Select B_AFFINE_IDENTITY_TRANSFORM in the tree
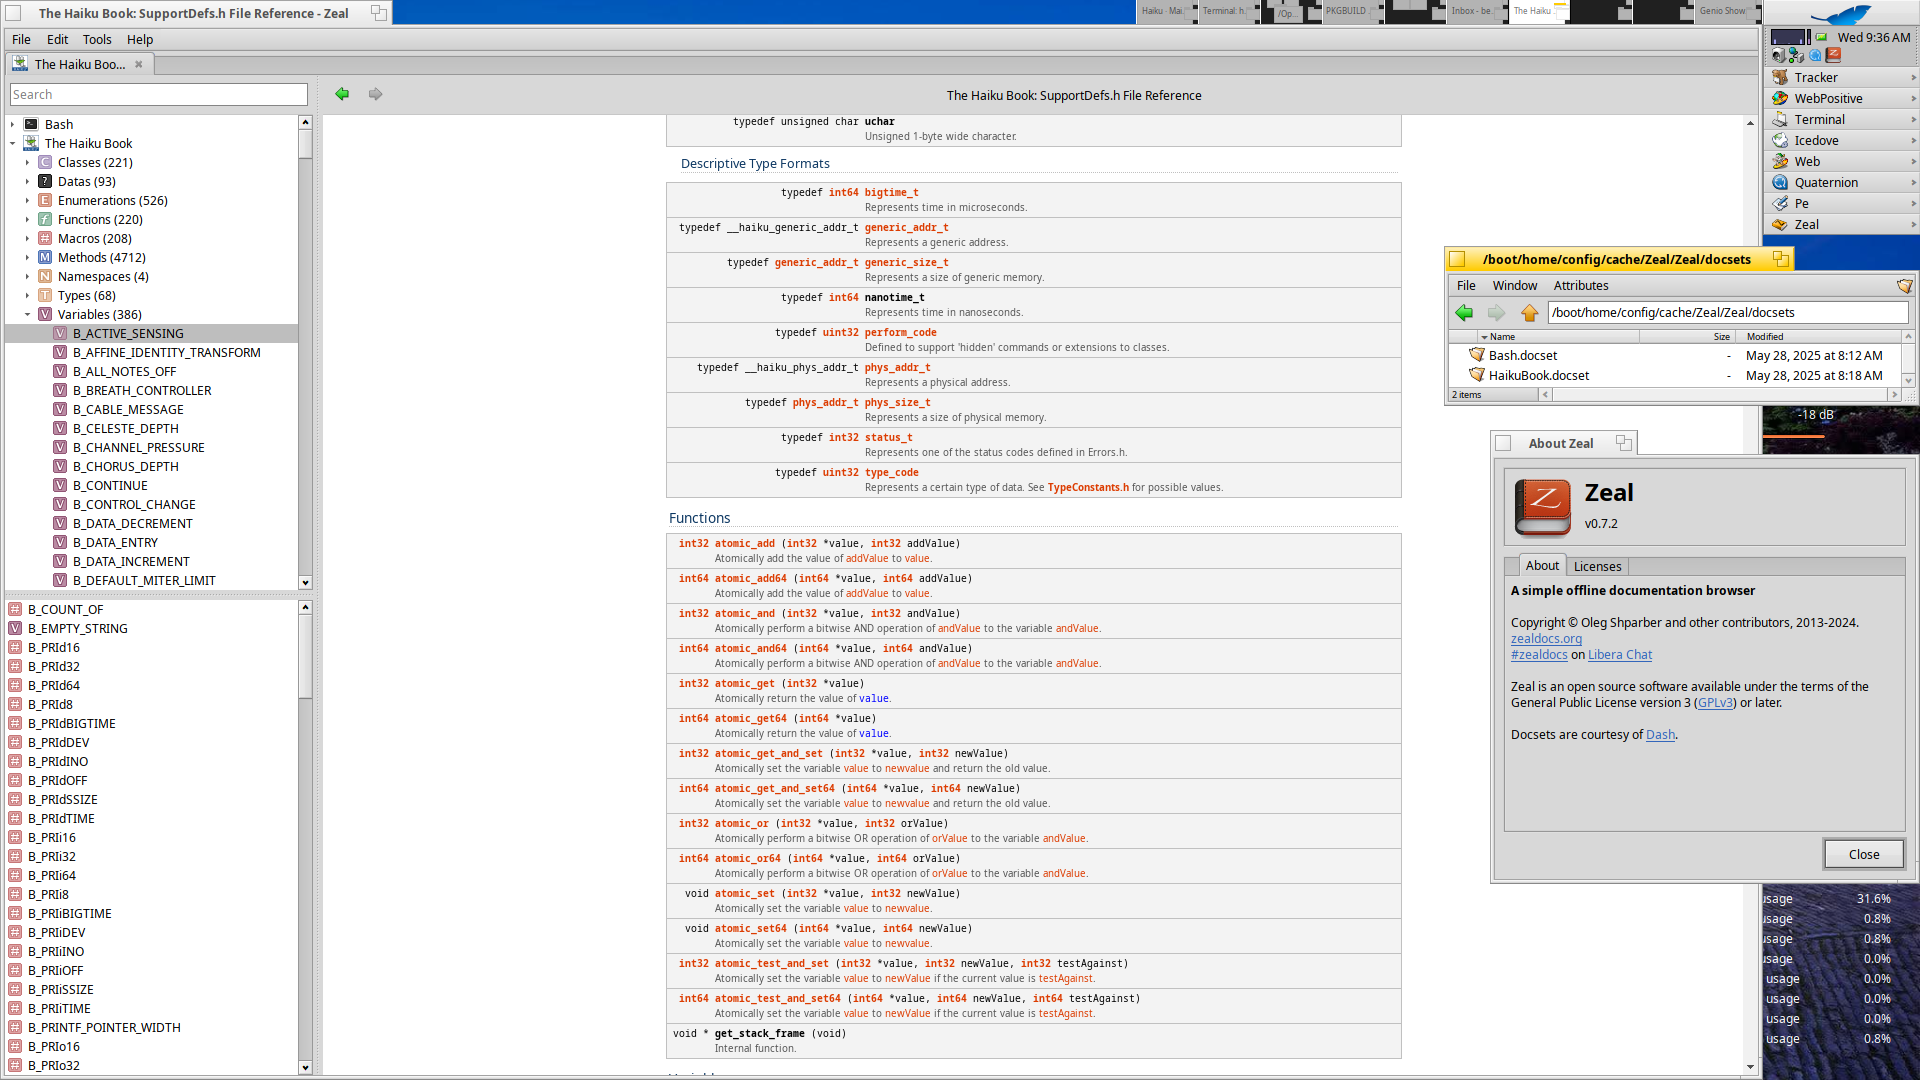This screenshot has width=1920, height=1080. [x=166, y=353]
